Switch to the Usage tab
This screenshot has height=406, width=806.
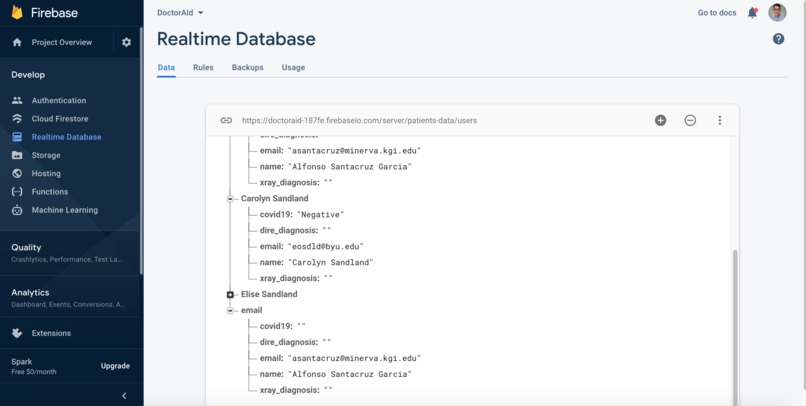293,67
